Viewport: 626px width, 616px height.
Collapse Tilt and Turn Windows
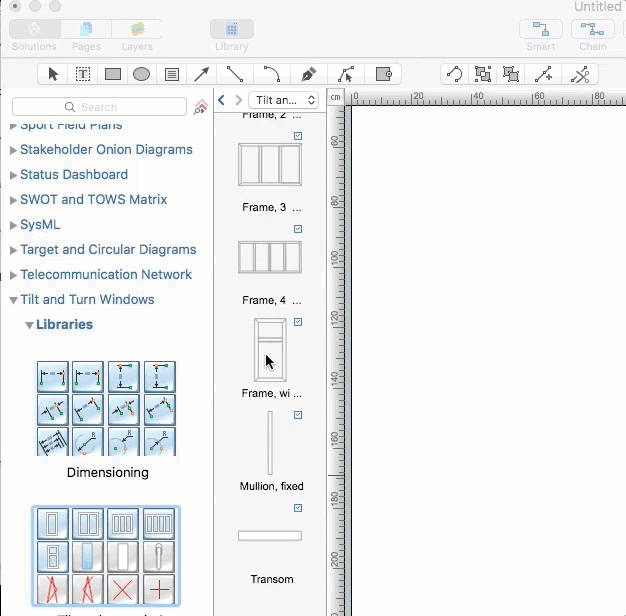13,300
